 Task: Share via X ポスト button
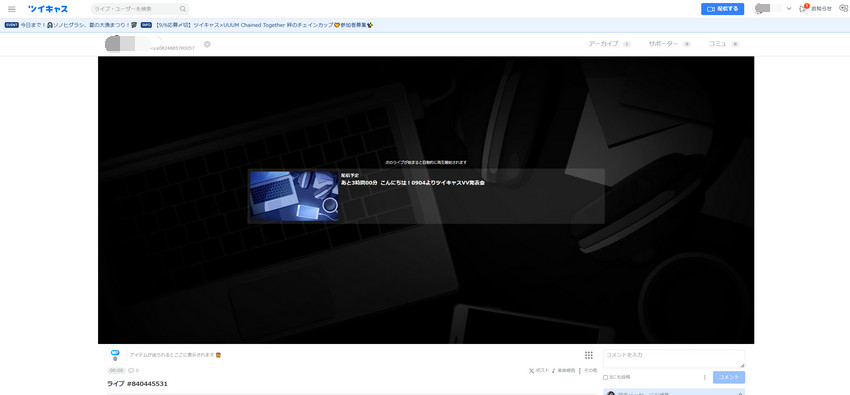[x=538, y=371]
